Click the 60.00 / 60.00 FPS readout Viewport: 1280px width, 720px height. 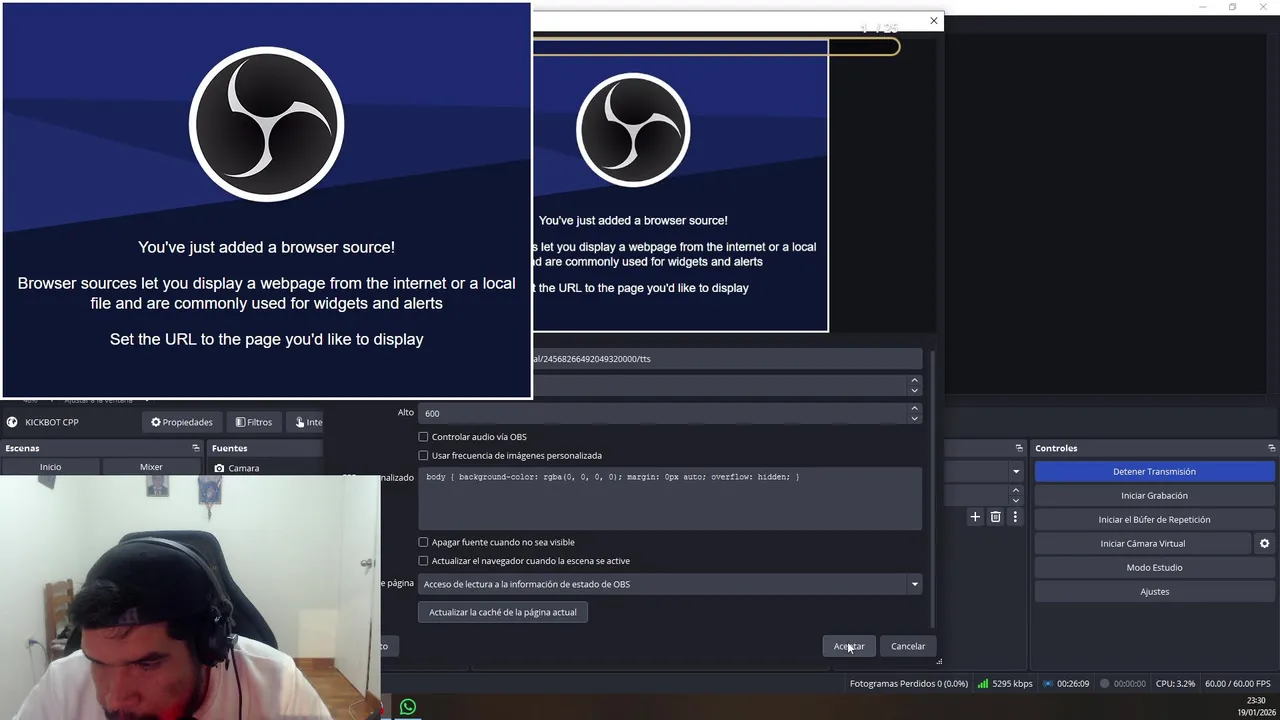tap(1238, 684)
